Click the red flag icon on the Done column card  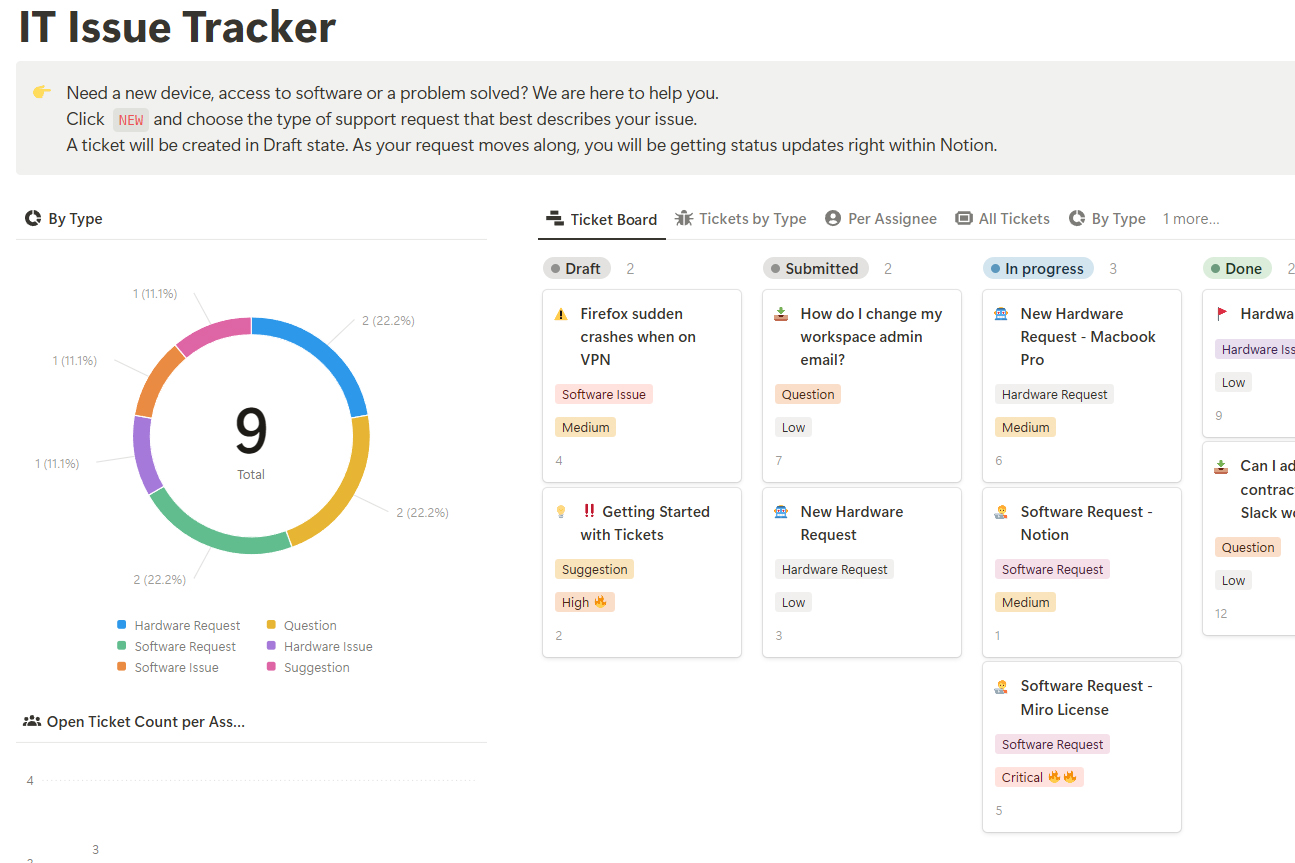click(1221, 313)
